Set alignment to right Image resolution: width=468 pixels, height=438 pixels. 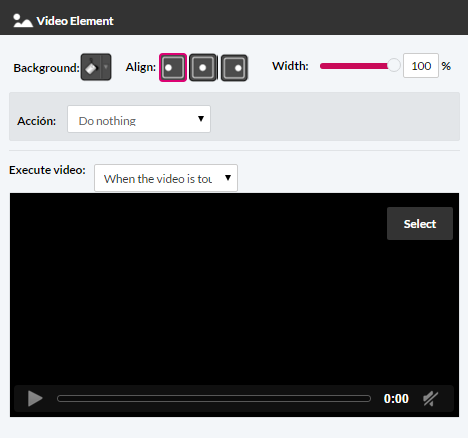[x=234, y=68]
